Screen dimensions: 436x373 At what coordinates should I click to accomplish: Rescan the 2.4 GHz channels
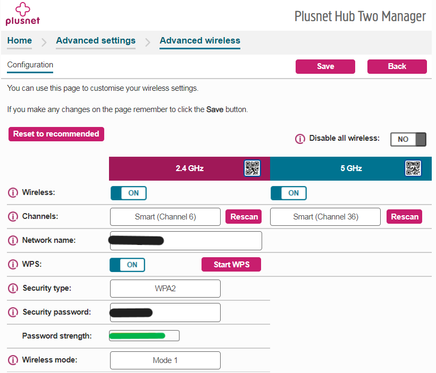244,217
